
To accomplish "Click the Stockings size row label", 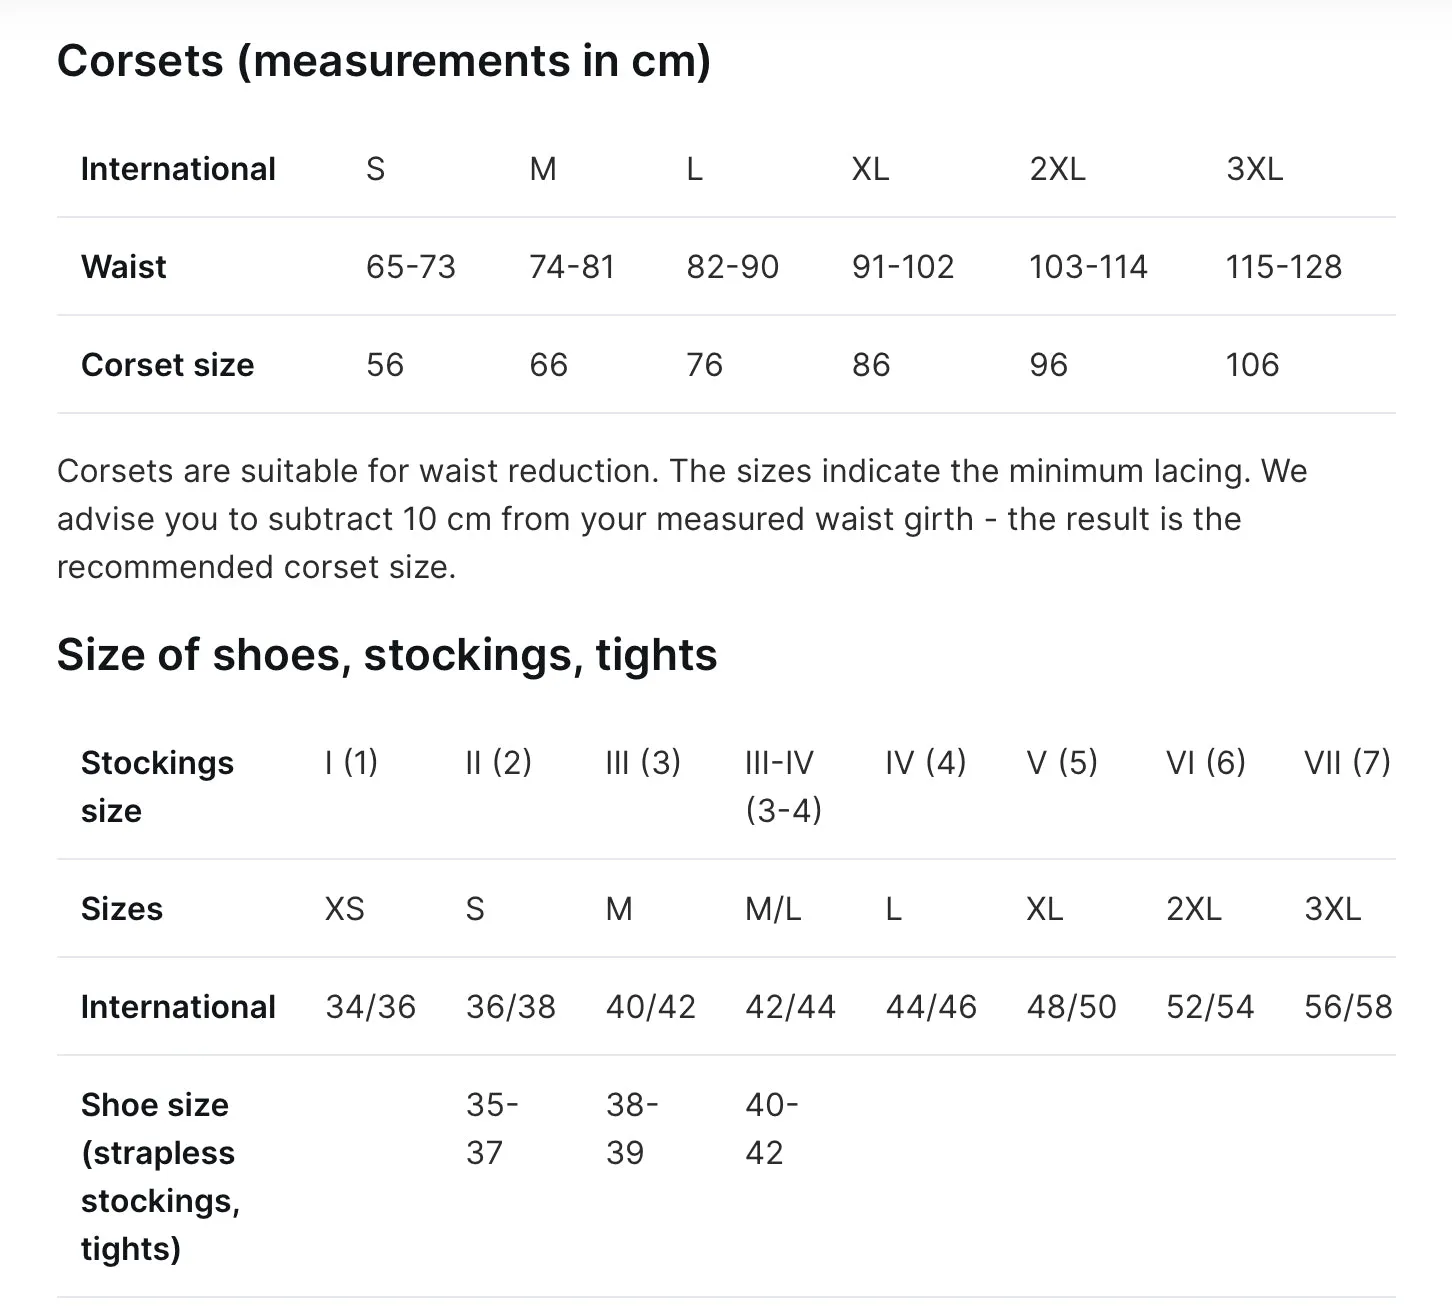I will (x=157, y=787).
